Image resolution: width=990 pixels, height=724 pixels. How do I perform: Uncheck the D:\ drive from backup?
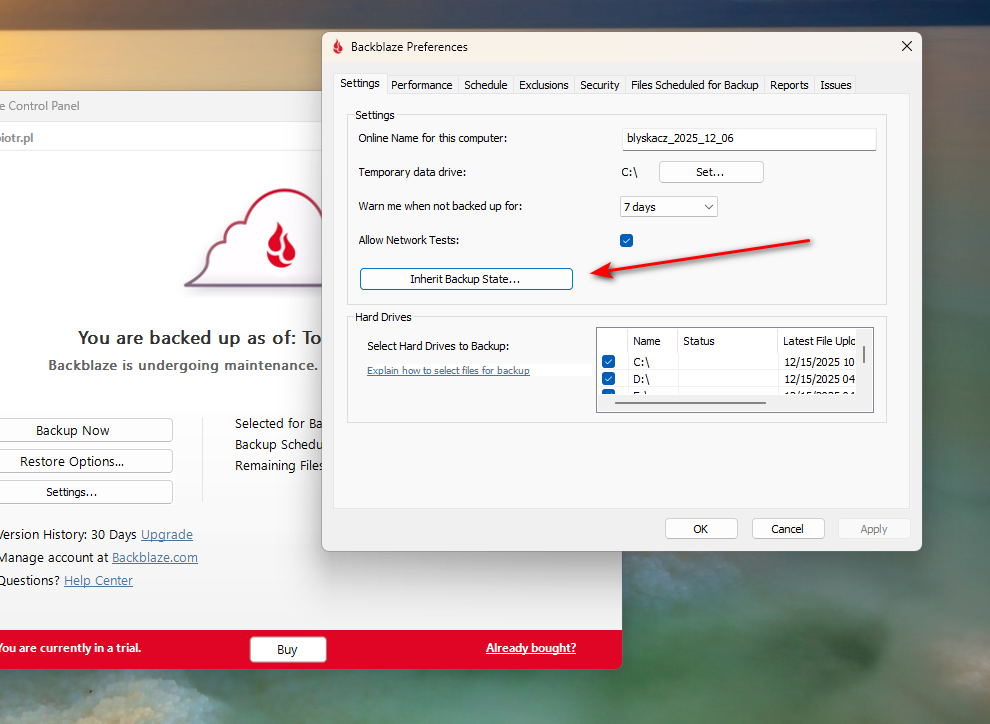609,379
